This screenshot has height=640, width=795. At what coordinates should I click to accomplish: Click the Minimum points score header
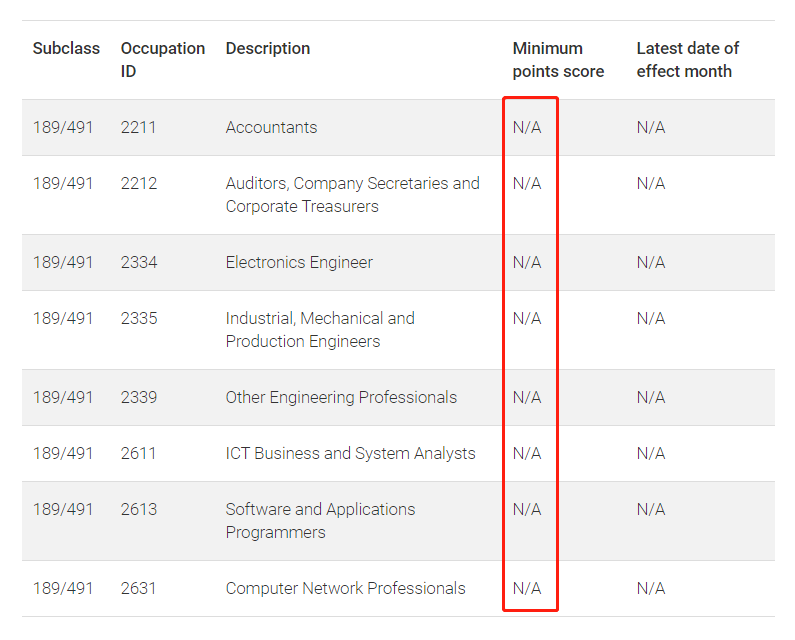[x=558, y=60]
